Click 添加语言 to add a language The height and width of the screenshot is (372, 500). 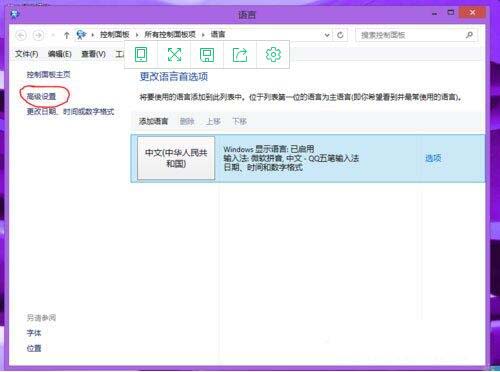(153, 121)
